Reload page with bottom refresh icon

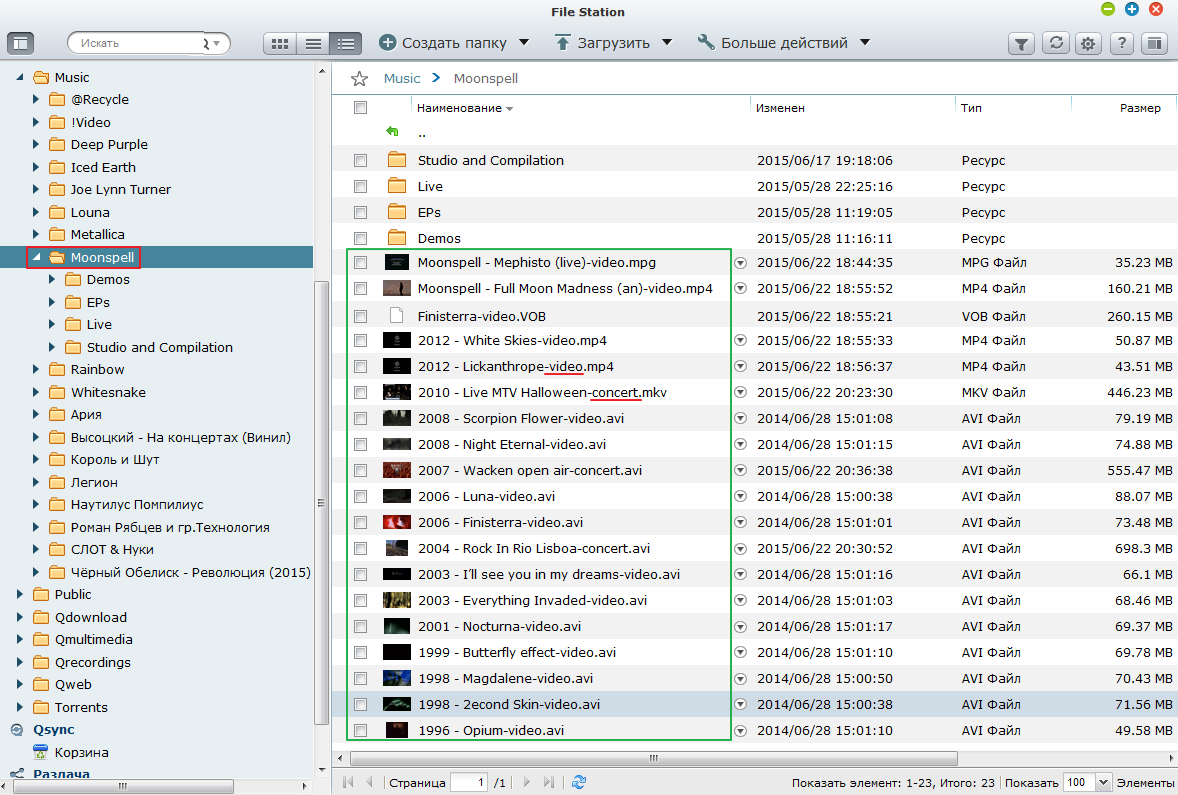pyautogui.click(x=578, y=782)
